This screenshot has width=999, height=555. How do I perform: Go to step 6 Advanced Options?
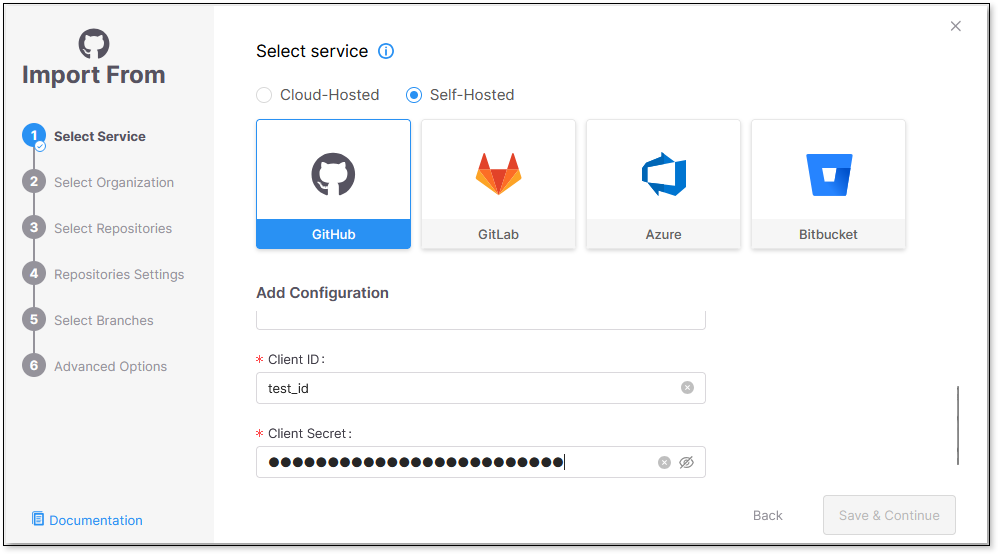94,366
